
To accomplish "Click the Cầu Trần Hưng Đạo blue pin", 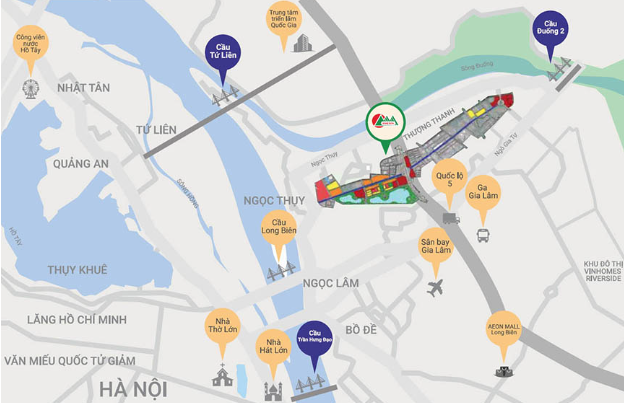I will point(315,343).
